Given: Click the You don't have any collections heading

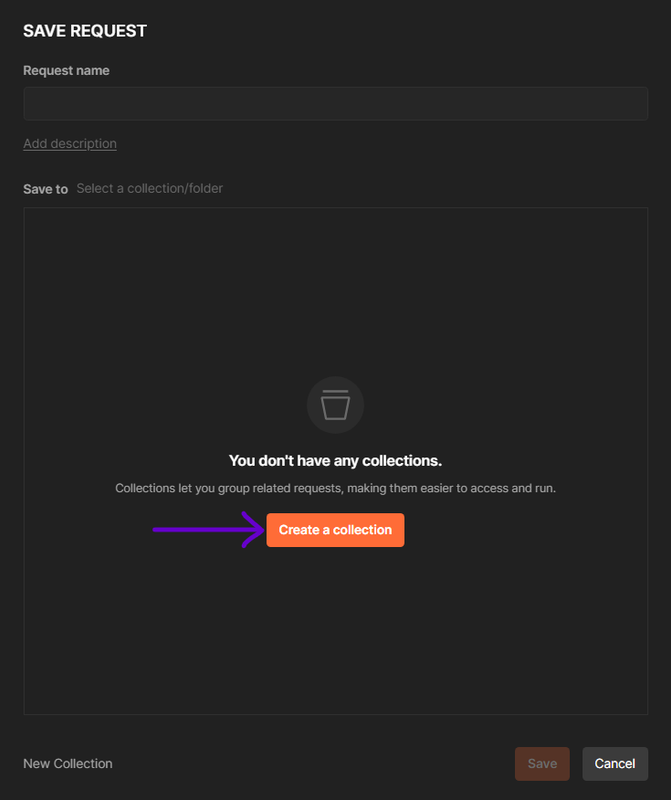Looking at the screenshot, I should click(x=335, y=461).
